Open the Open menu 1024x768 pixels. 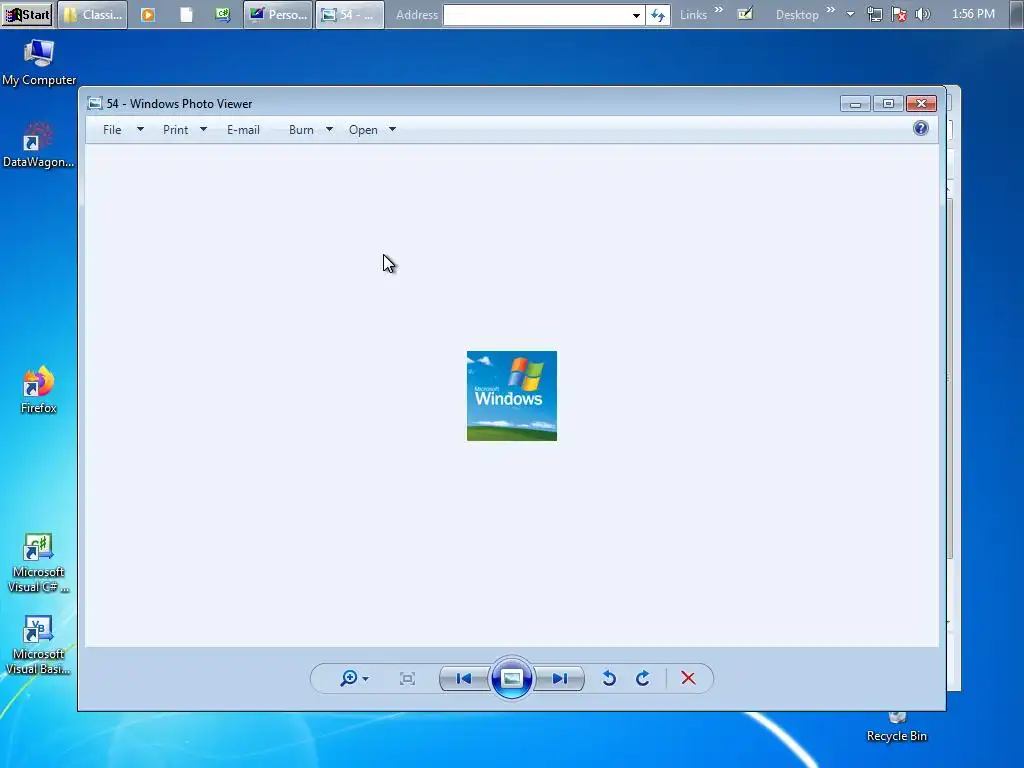tap(363, 130)
